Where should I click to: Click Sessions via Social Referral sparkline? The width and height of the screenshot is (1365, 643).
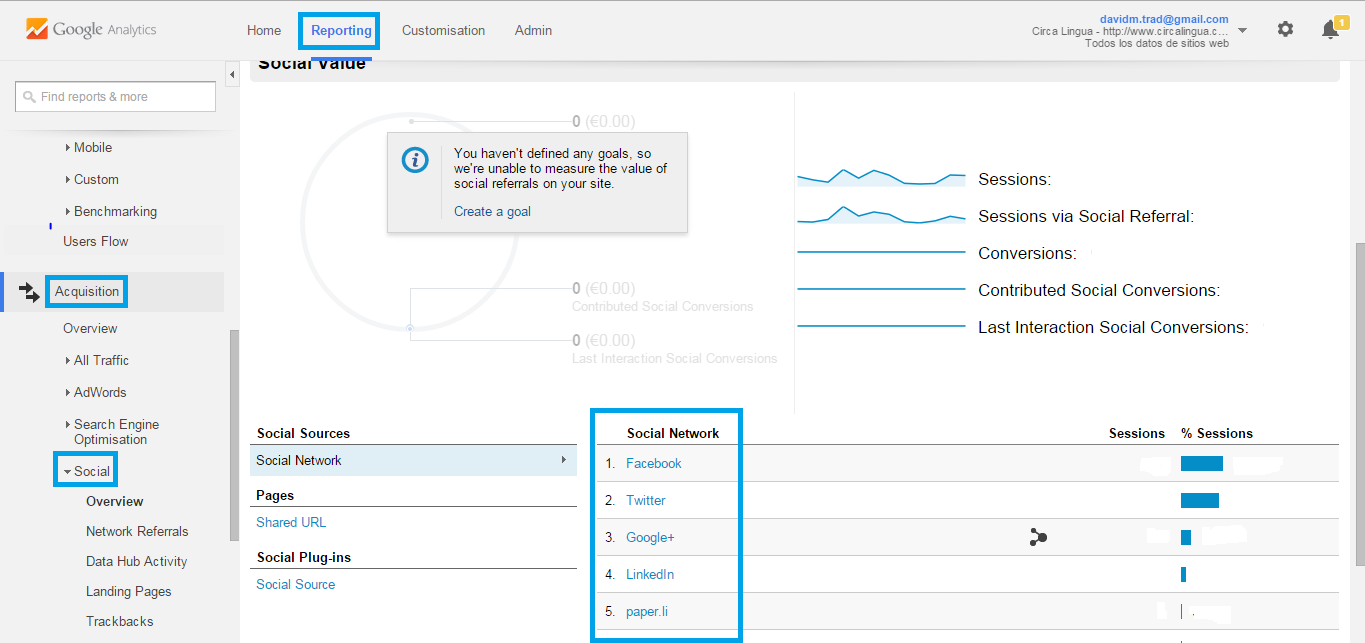(x=881, y=215)
